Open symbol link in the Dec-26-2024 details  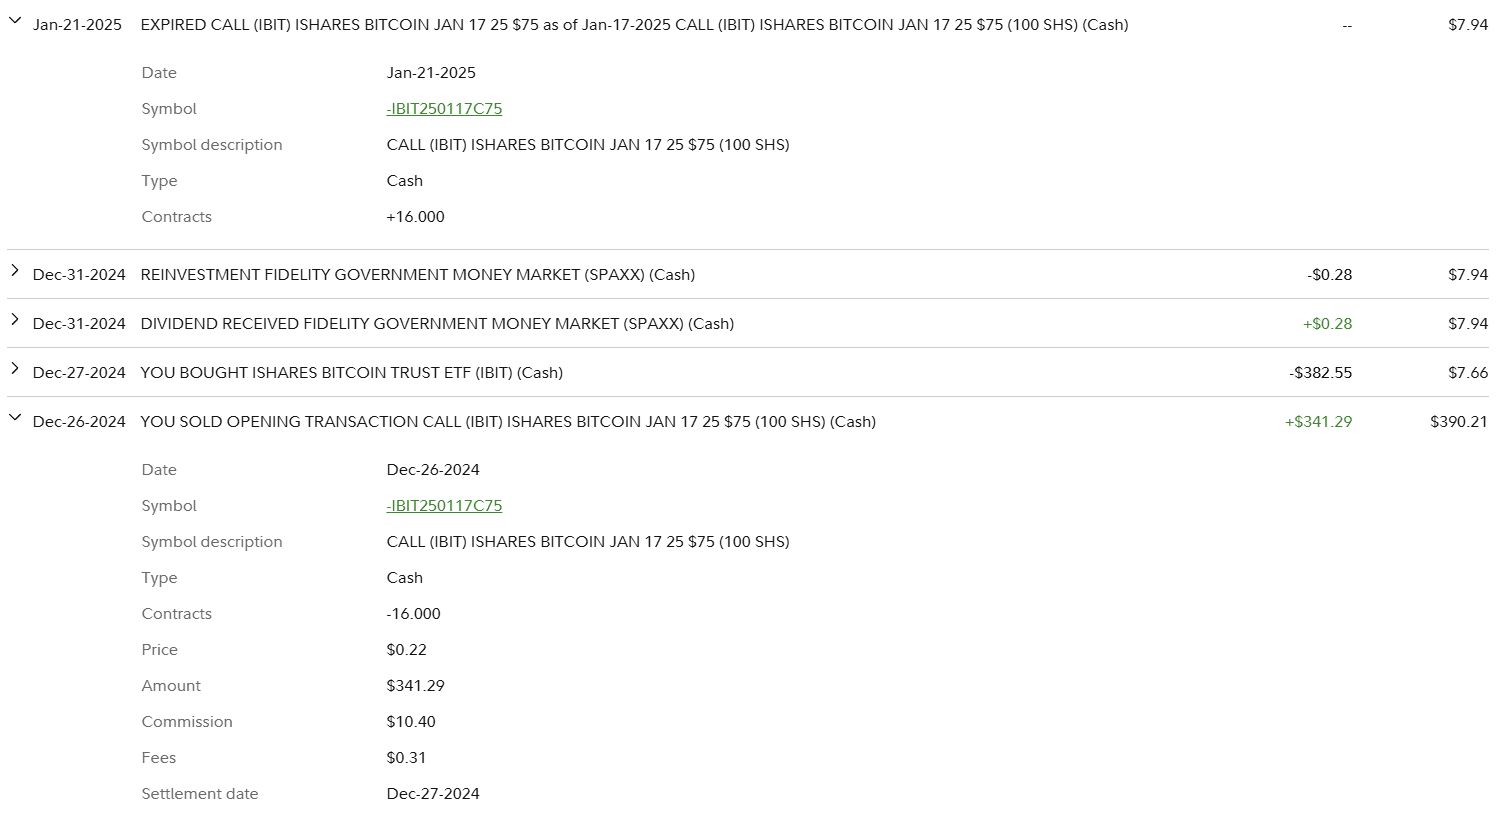444,506
